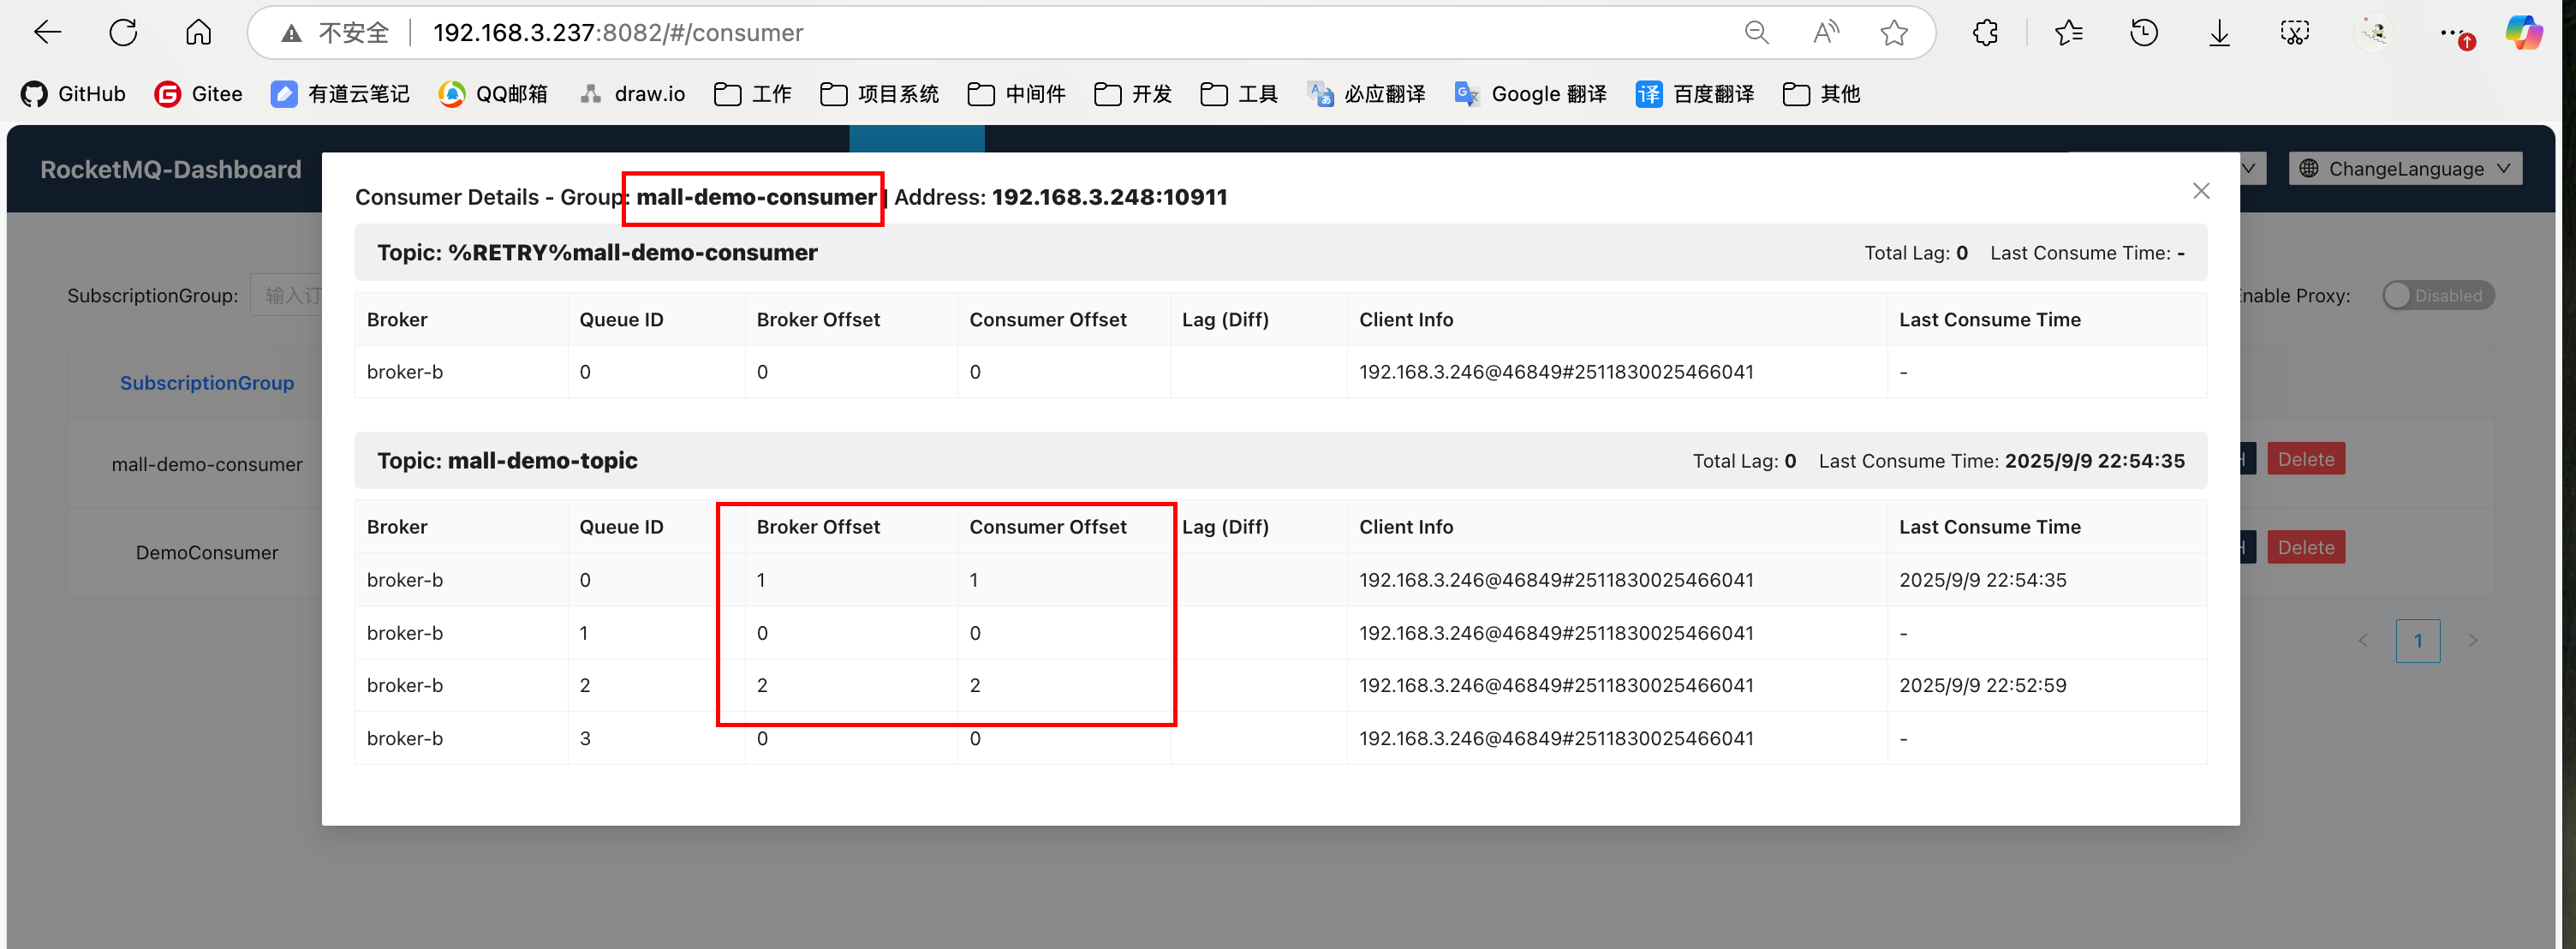Click Delete for mall-demo-consumer row
The width and height of the screenshot is (2576, 949).
[2305, 459]
